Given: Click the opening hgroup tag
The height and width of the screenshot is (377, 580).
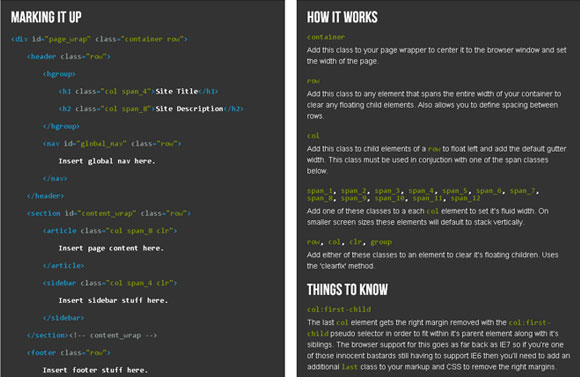Looking at the screenshot, I should [x=59, y=74].
